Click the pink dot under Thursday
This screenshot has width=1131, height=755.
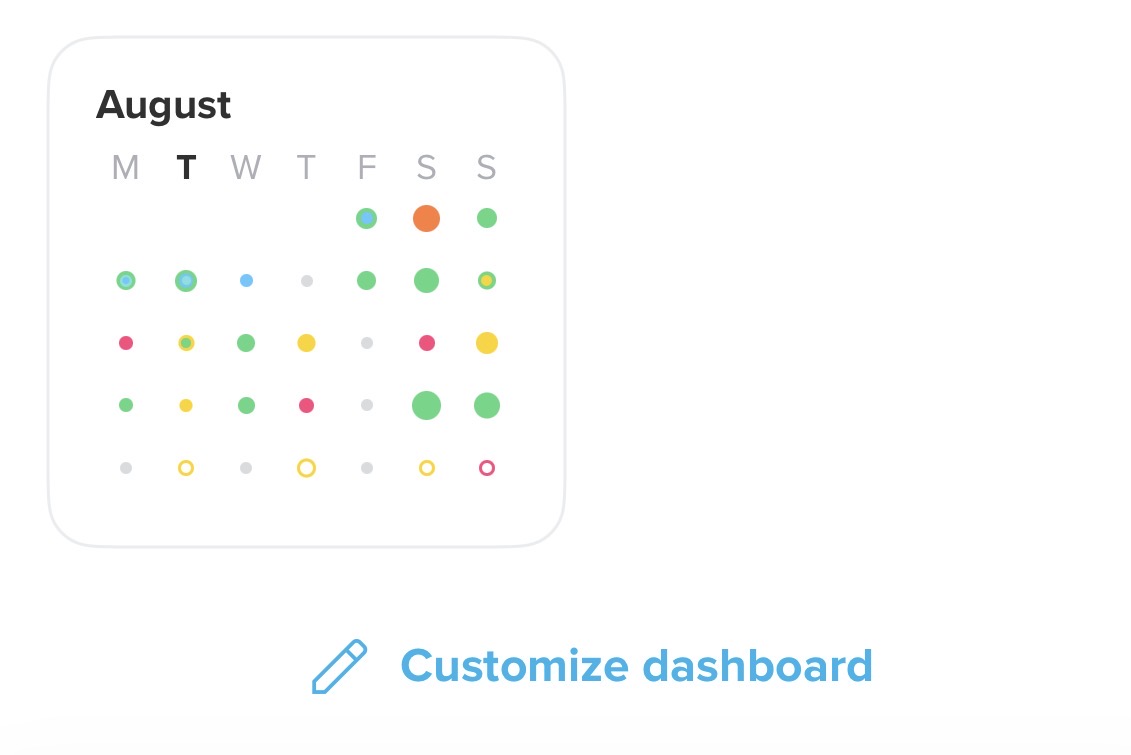[307, 405]
